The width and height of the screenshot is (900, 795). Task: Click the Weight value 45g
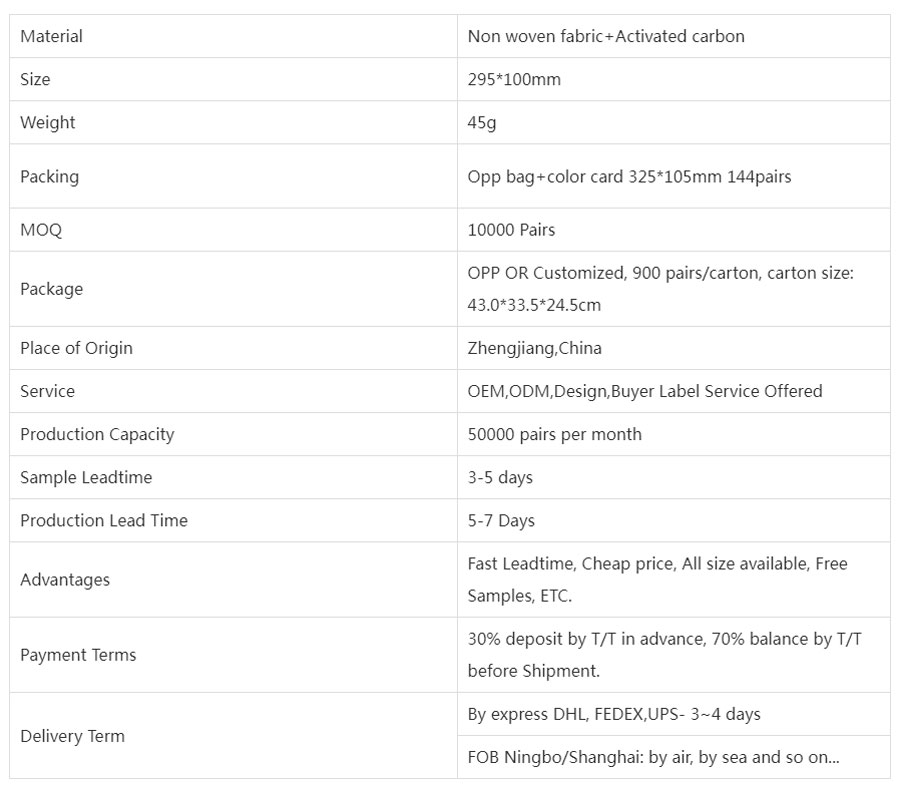[482, 122]
